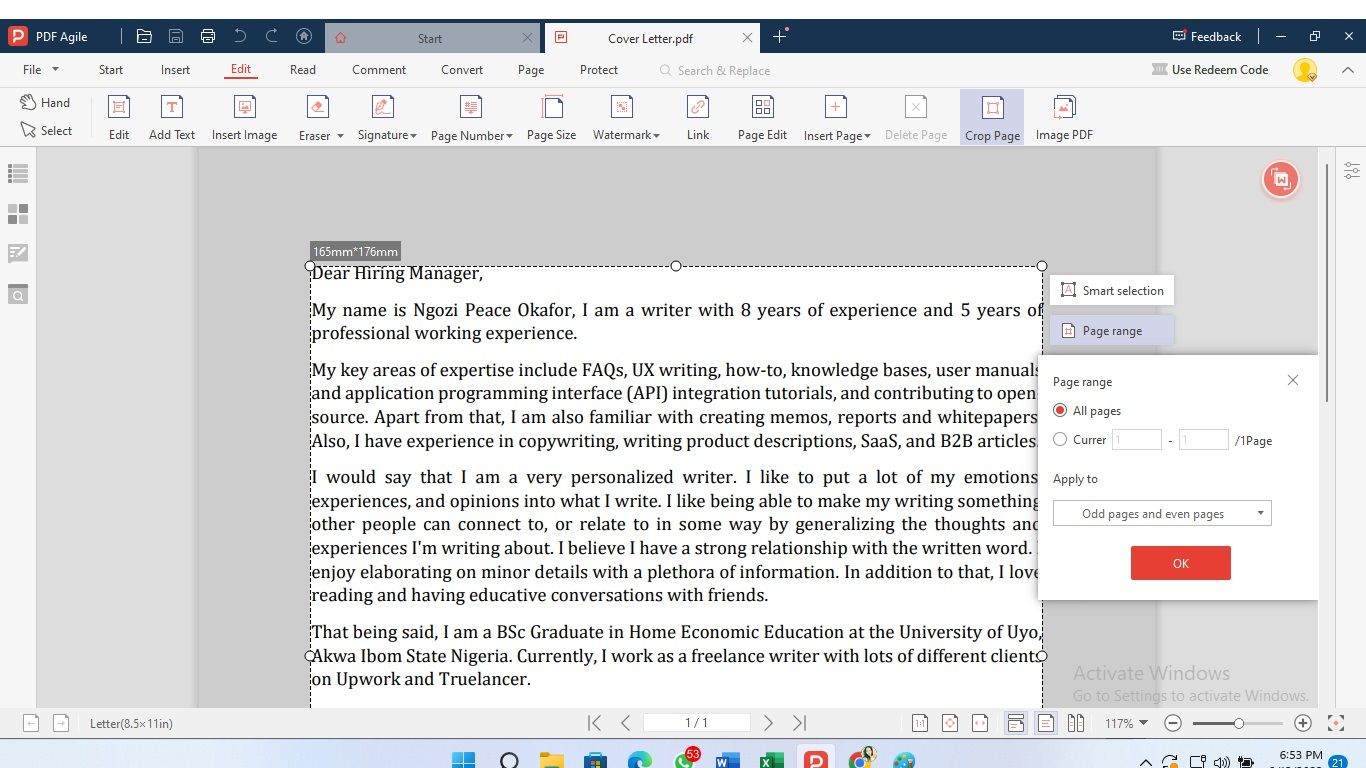The height and width of the screenshot is (768, 1366).
Task: Click the Insert Image tool
Action: point(244,115)
